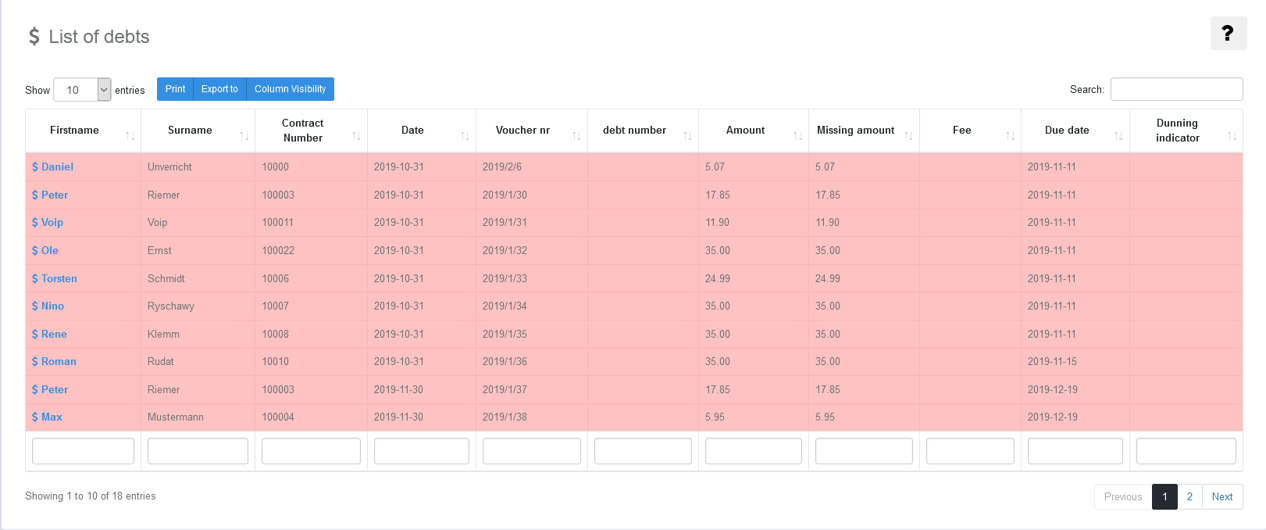The height and width of the screenshot is (530, 1266).
Task: Open debt entry for Daniel
Action: (x=53, y=167)
